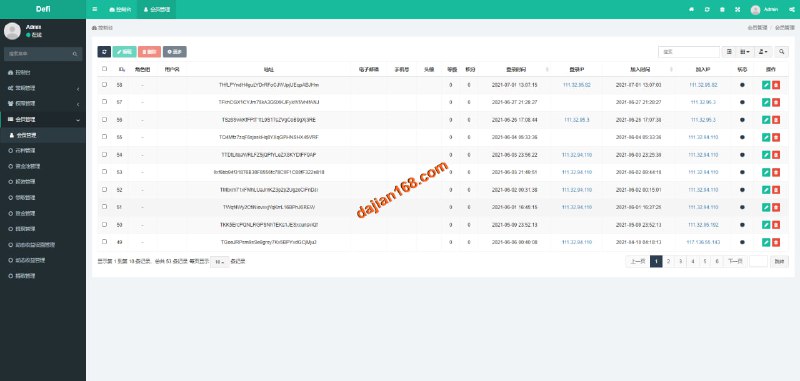The width and height of the screenshot is (800, 381).
Task: Select checkbox for row ID 55
Action: click(105, 137)
